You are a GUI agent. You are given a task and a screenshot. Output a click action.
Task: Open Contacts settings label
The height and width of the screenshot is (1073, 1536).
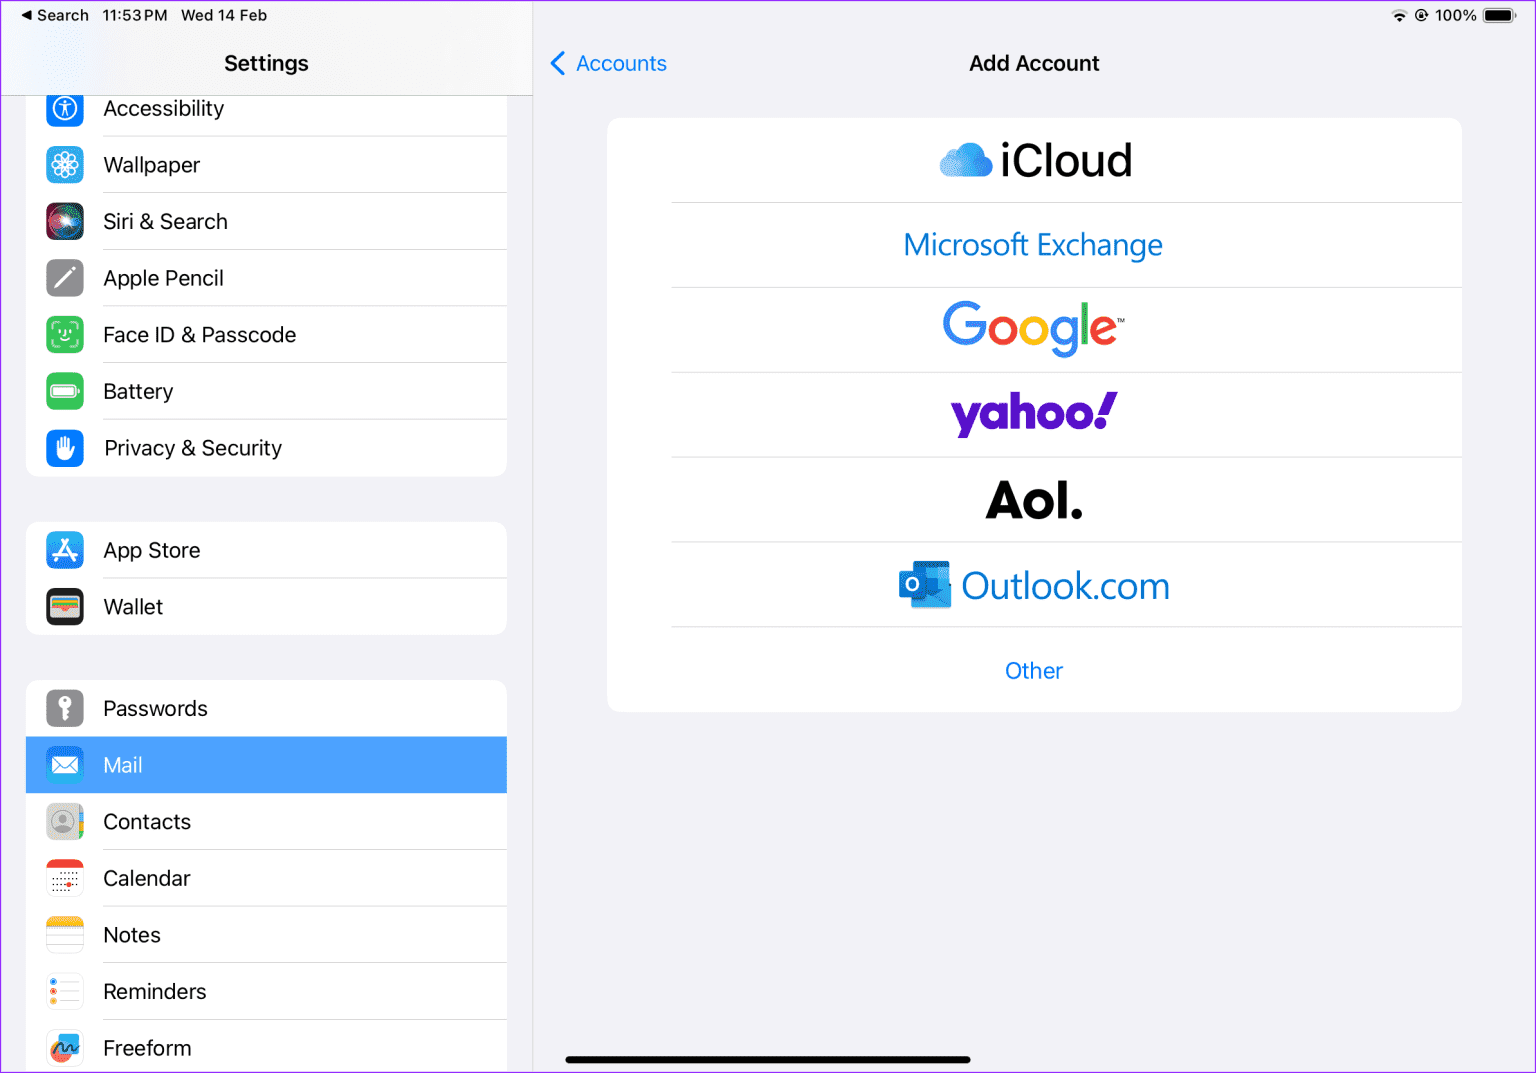(147, 822)
